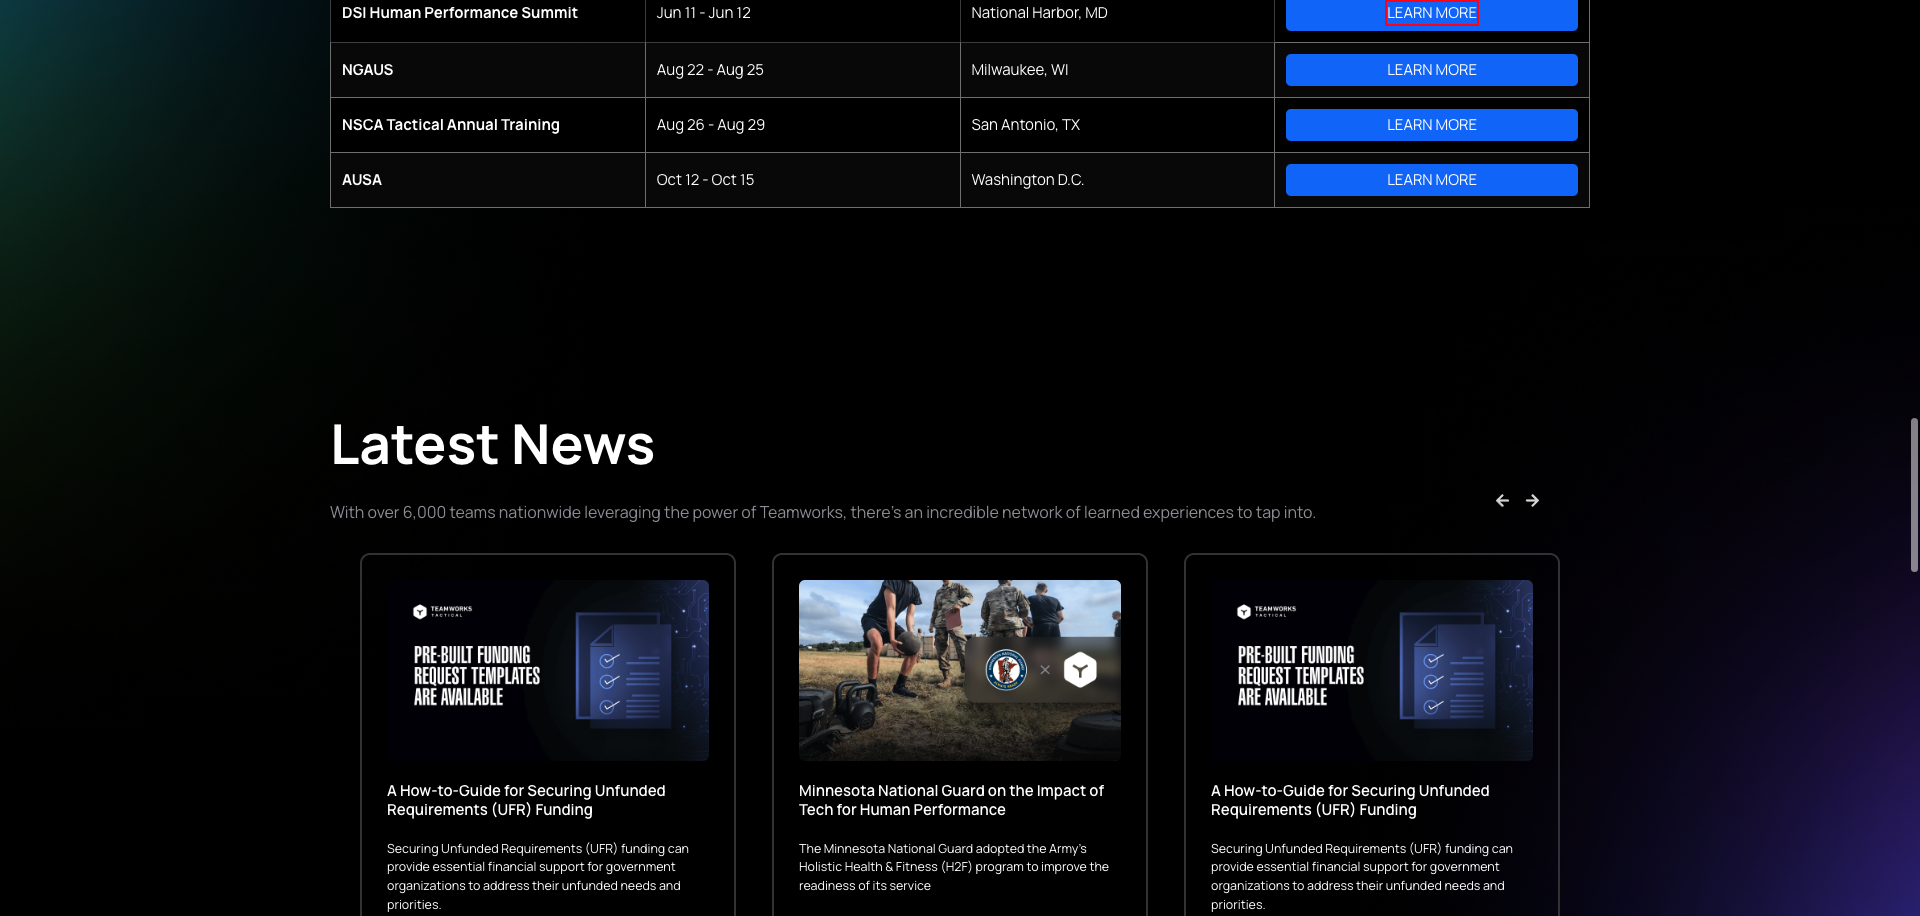Click Learn More for NSCA Tactical Annual Training
This screenshot has height=916, width=1920.
coord(1431,124)
